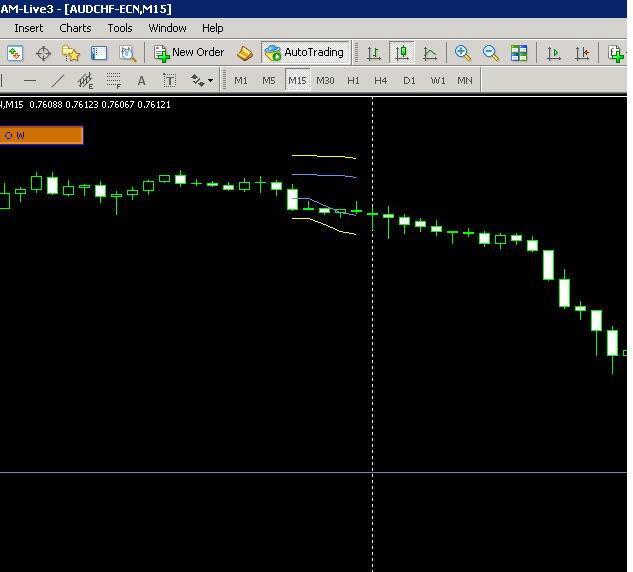The width and height of the screenshot is (633, 572).
Task: Toggle the Terminal window icon
Action: 99,53
